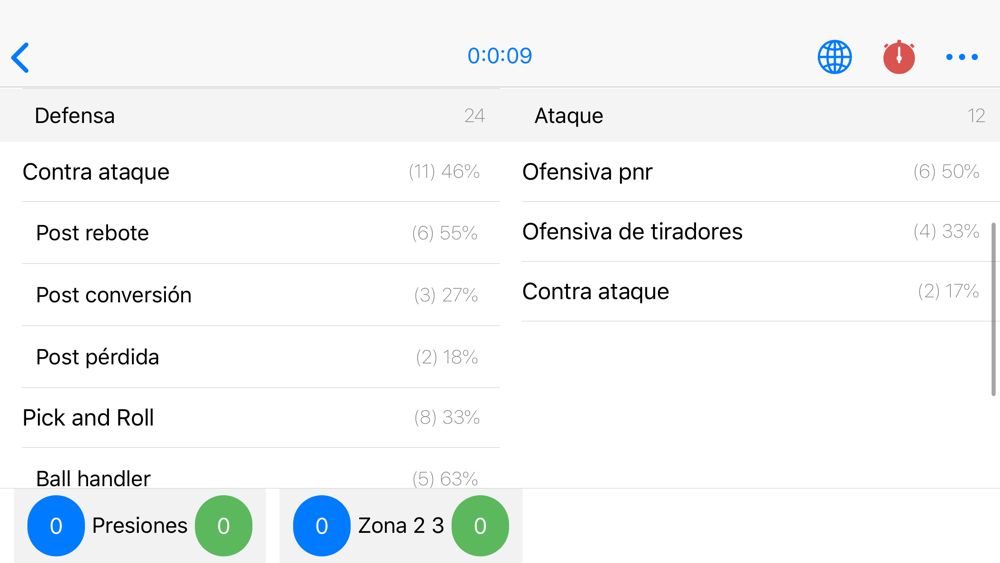1000x563 pixels.
Task: Select the Defensa section header
Action: [250, 115]
